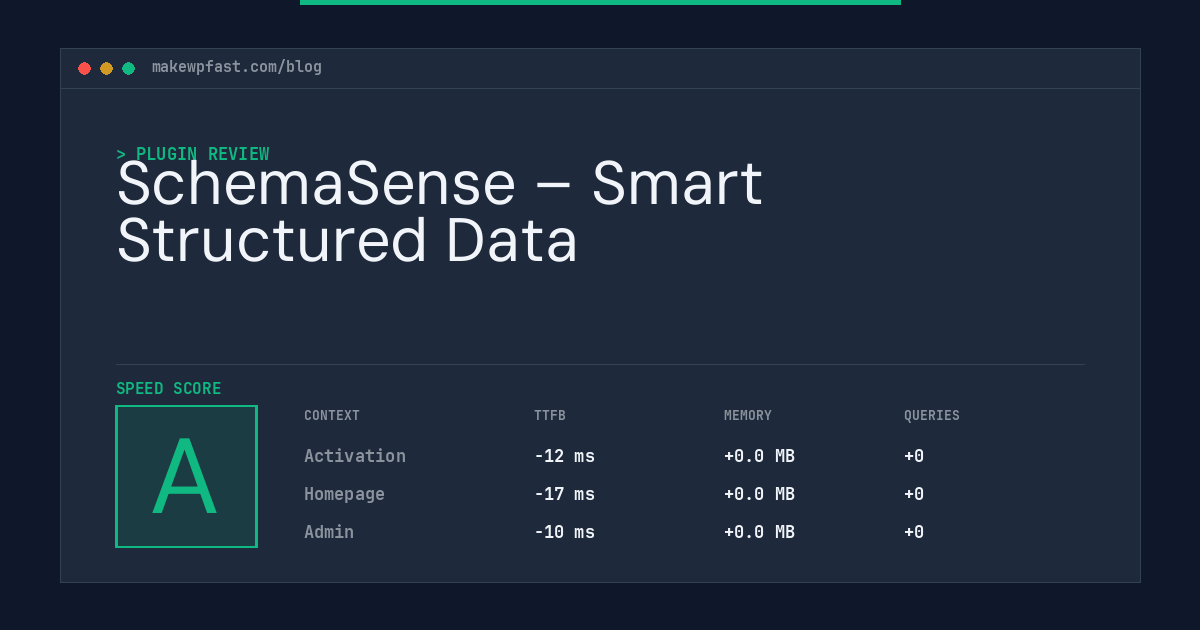Click the QUERIES column header

point(932,416)
